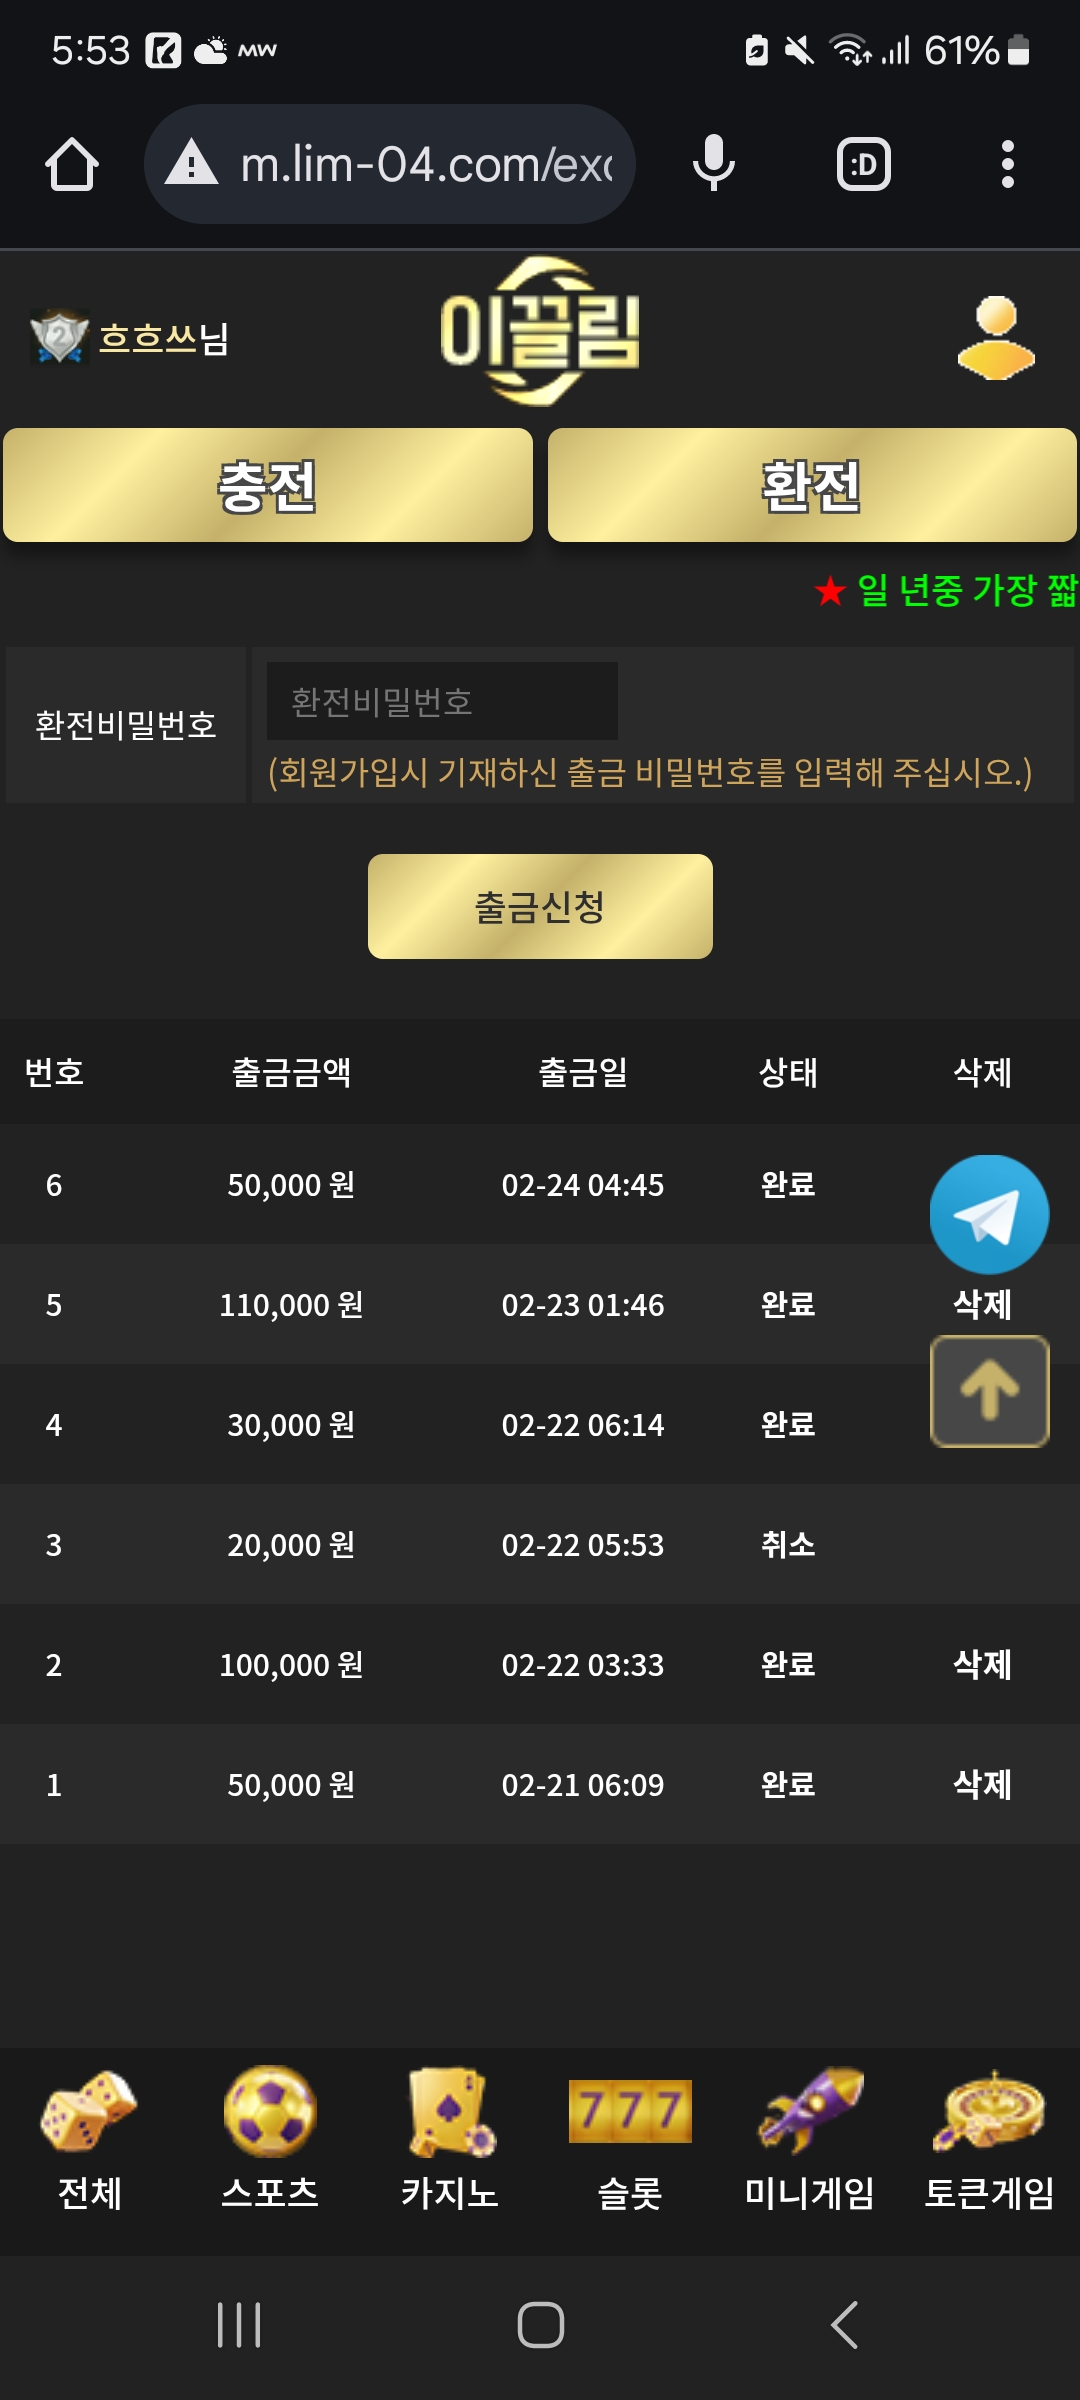Open the user profile icon
Viewport: 1080px width, 2400px height.
pos(996,338)
